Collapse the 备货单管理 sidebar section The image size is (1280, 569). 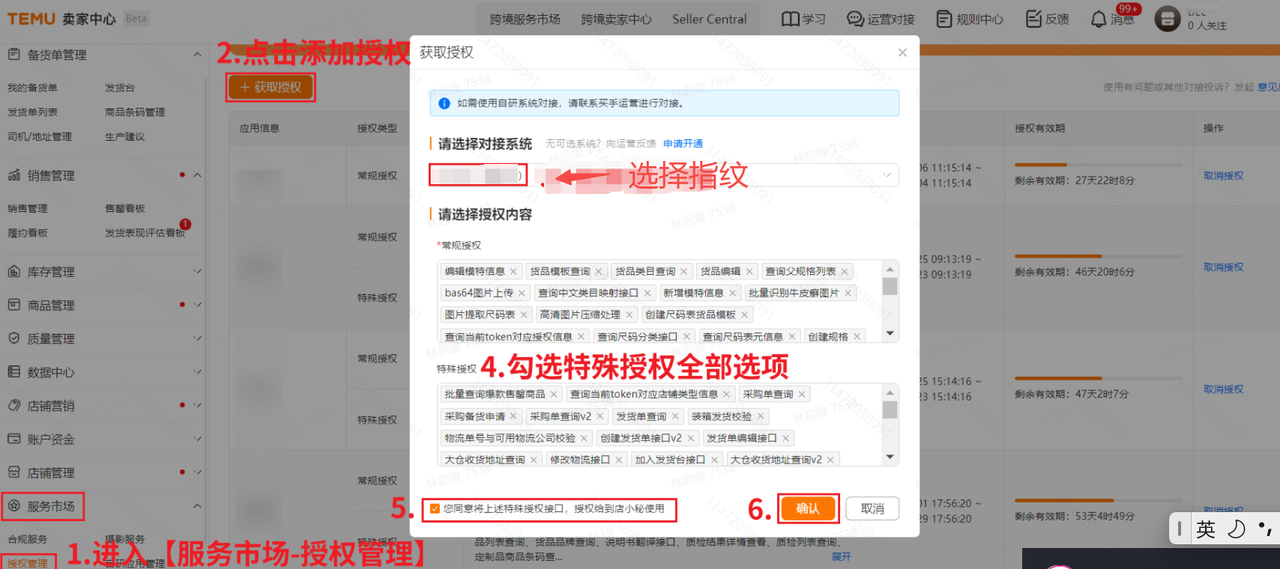coord(197,55)
